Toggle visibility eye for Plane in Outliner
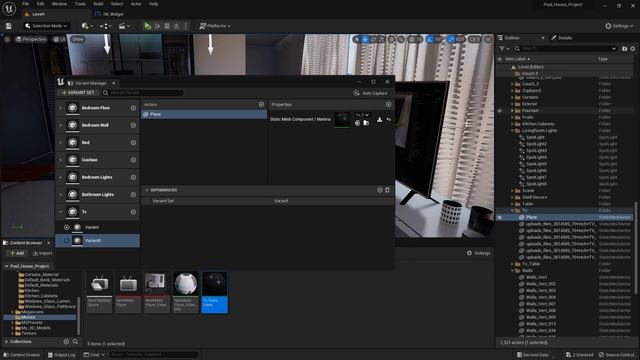 click(x=500, y=218)
